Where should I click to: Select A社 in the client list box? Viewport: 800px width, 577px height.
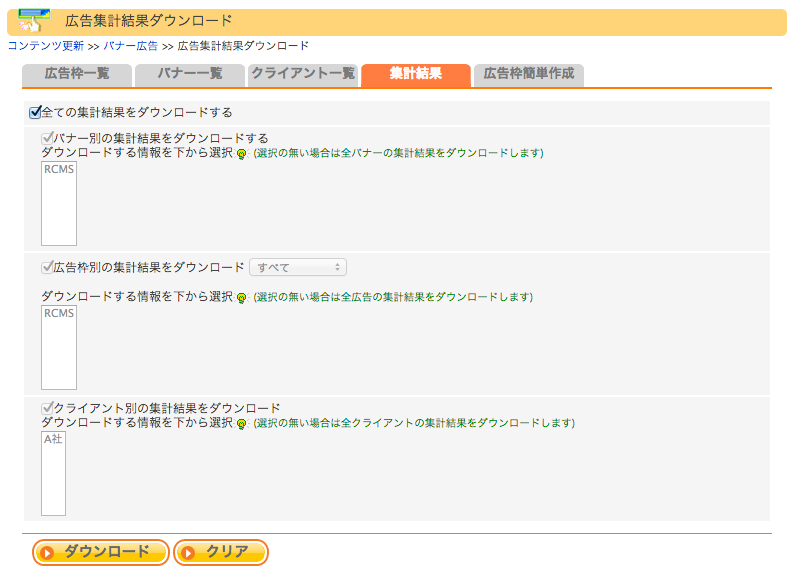click(x=53, y=439)
